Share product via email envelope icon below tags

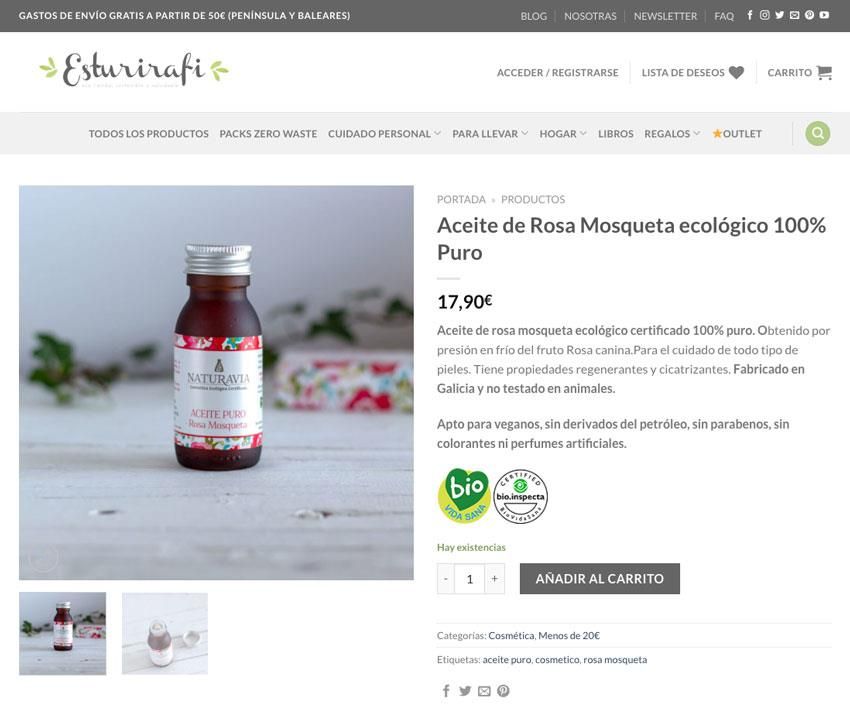pyautogui.click(x=484, y=691)
